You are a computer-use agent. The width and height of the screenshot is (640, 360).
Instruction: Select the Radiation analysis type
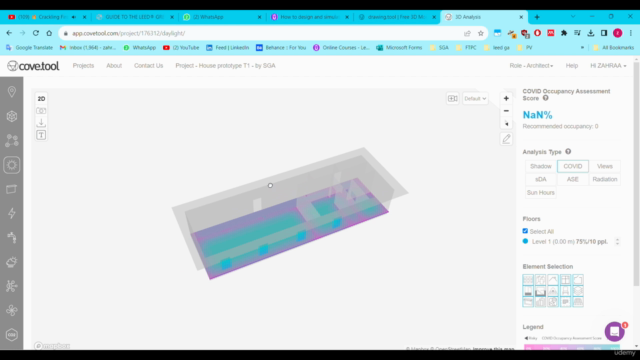click(604, 179)
